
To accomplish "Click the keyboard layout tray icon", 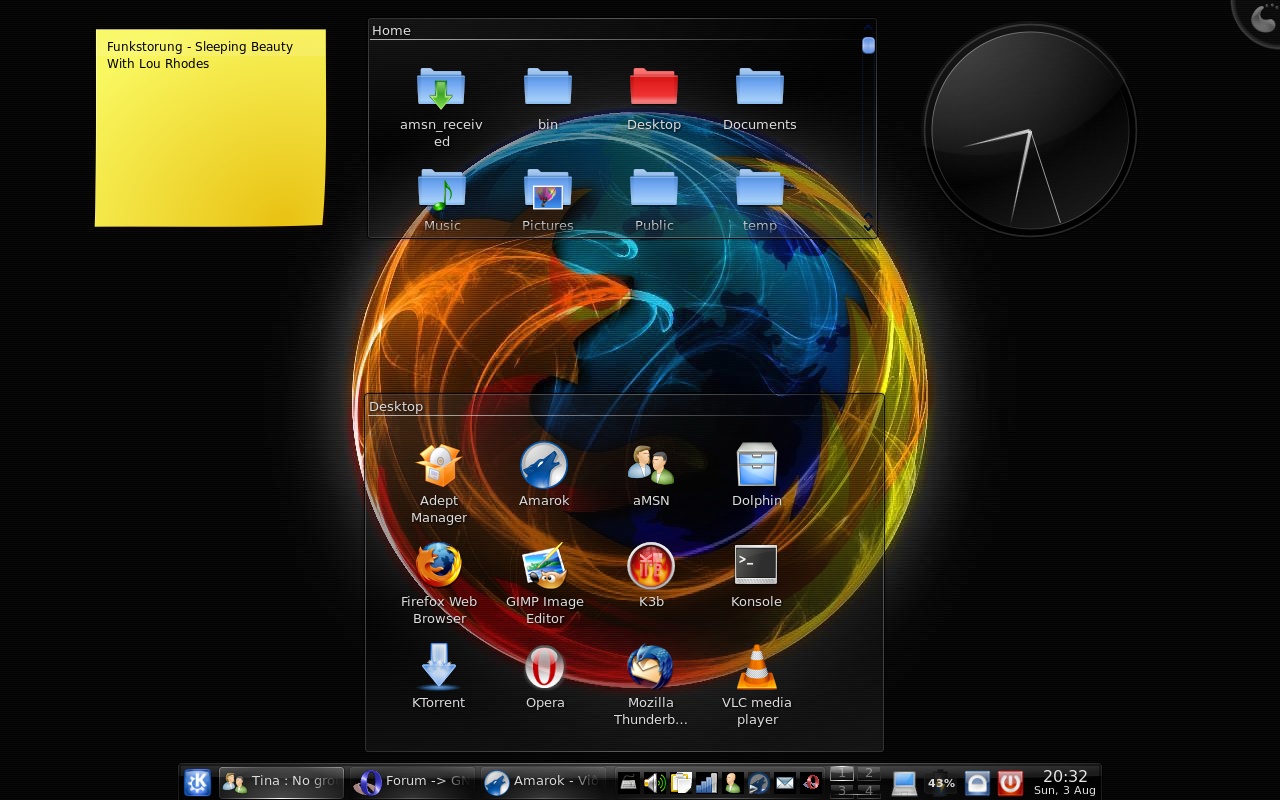I will (x=628, y=783).
